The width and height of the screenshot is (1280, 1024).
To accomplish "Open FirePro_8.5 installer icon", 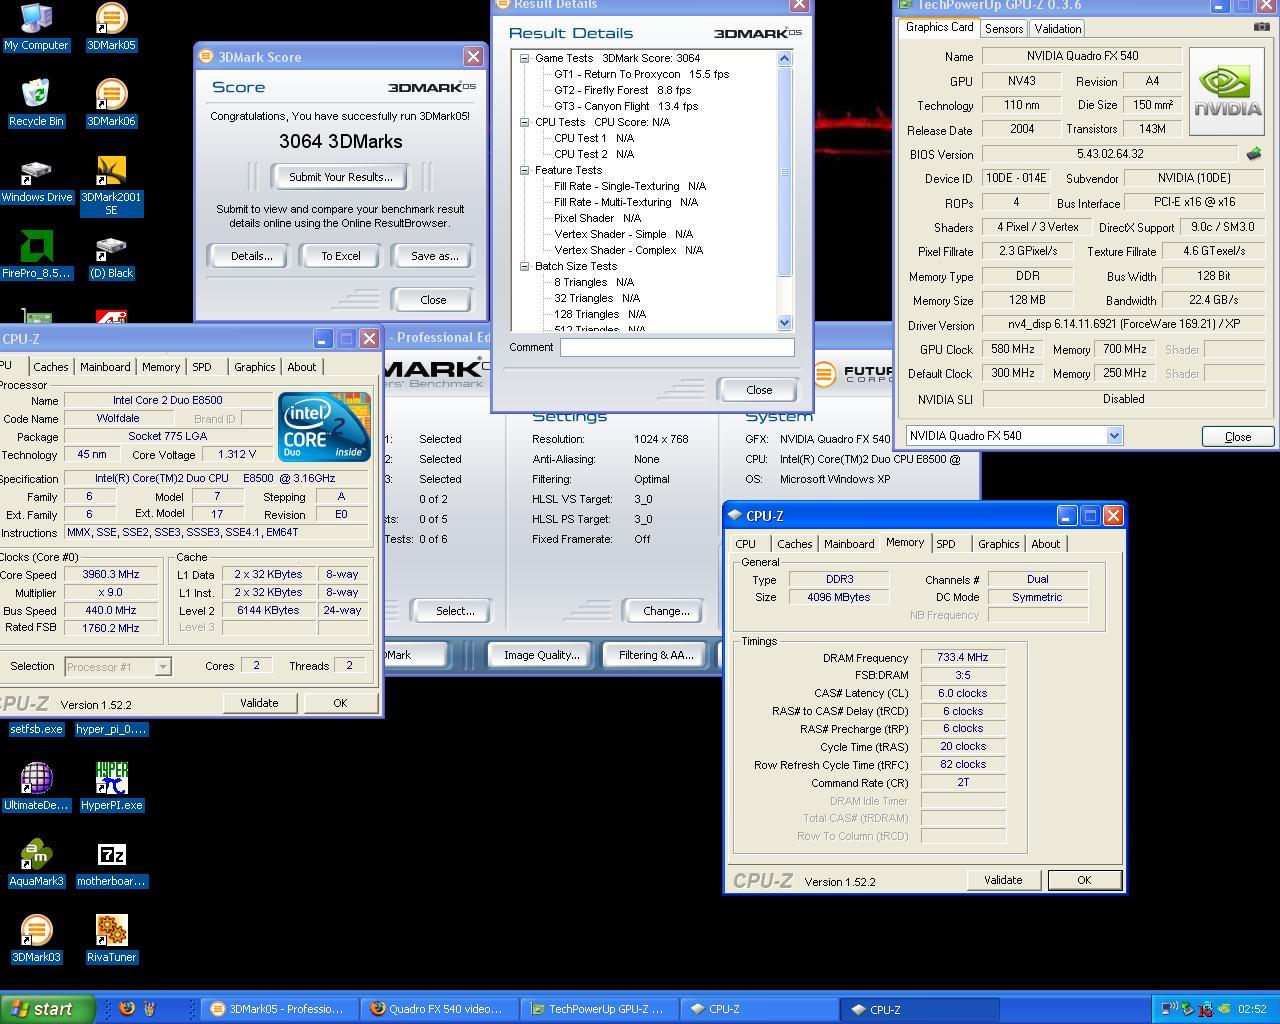I will pos(36,255).
